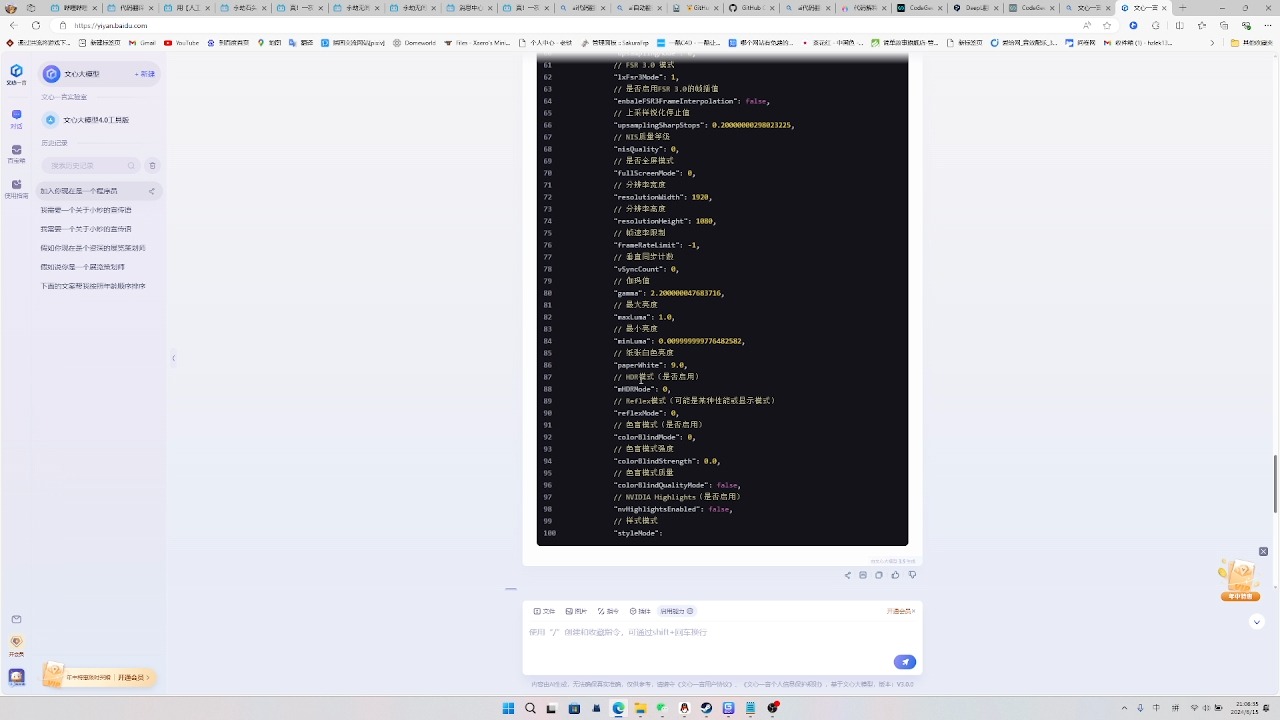Click the 文件 upload file option
This screenshot has height=720, width=1280.
544,611
